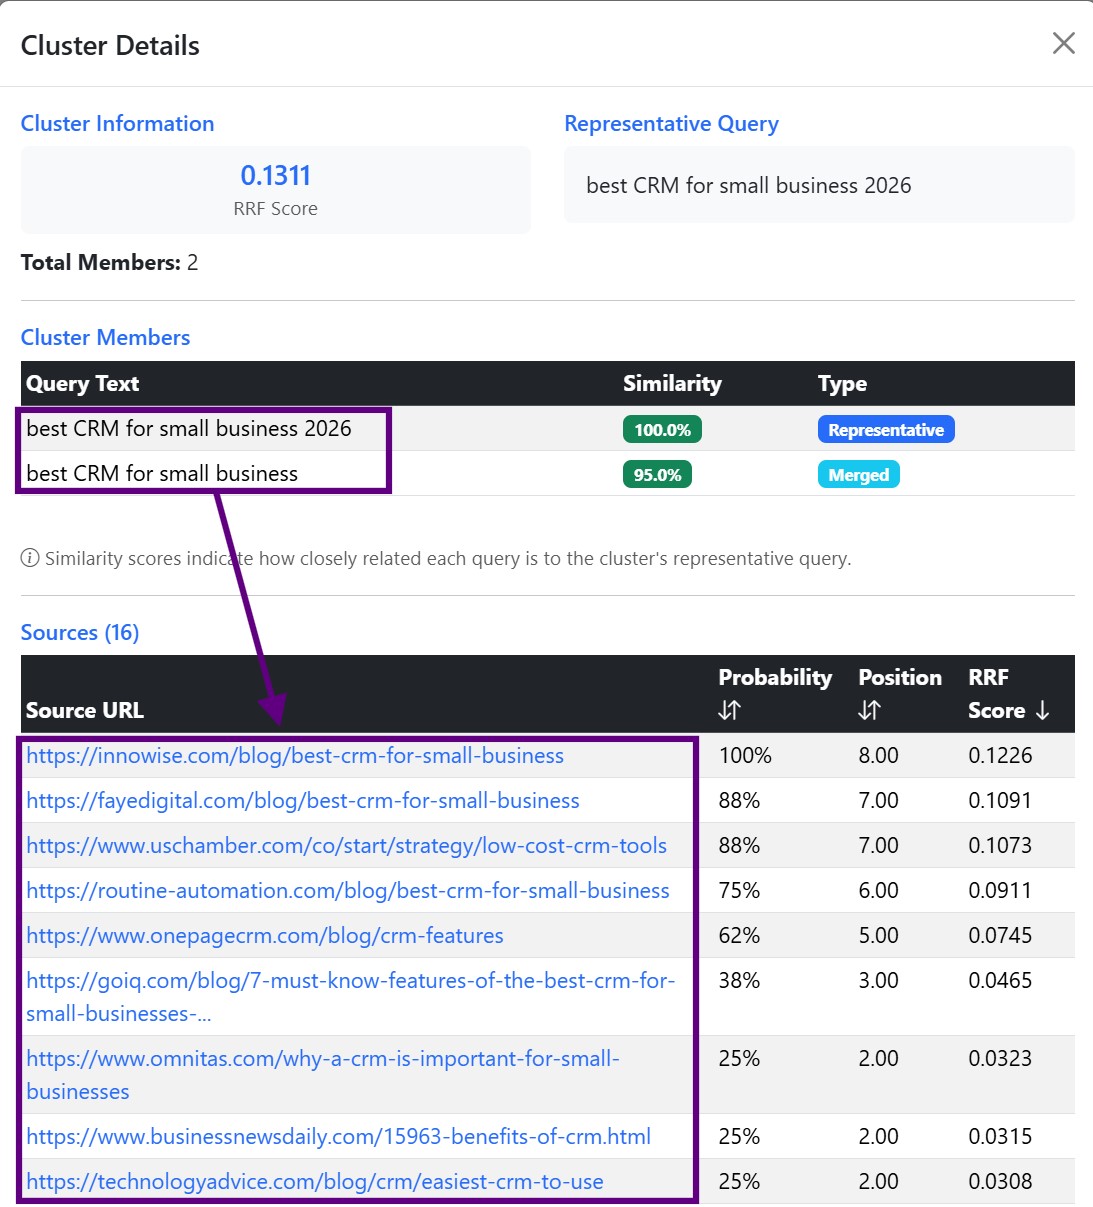Screen dimensions: 1093x1207
Task: Click the RRF Score descending sort arrow
Action: click(1043, 710)
